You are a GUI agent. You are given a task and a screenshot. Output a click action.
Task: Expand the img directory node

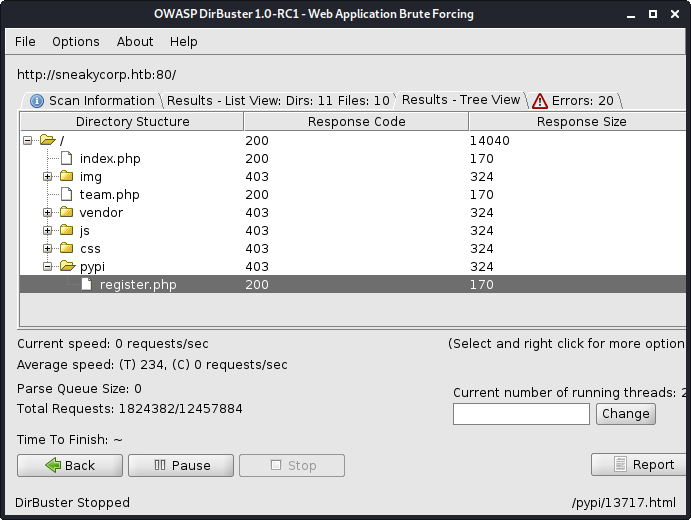pos(47,177)
